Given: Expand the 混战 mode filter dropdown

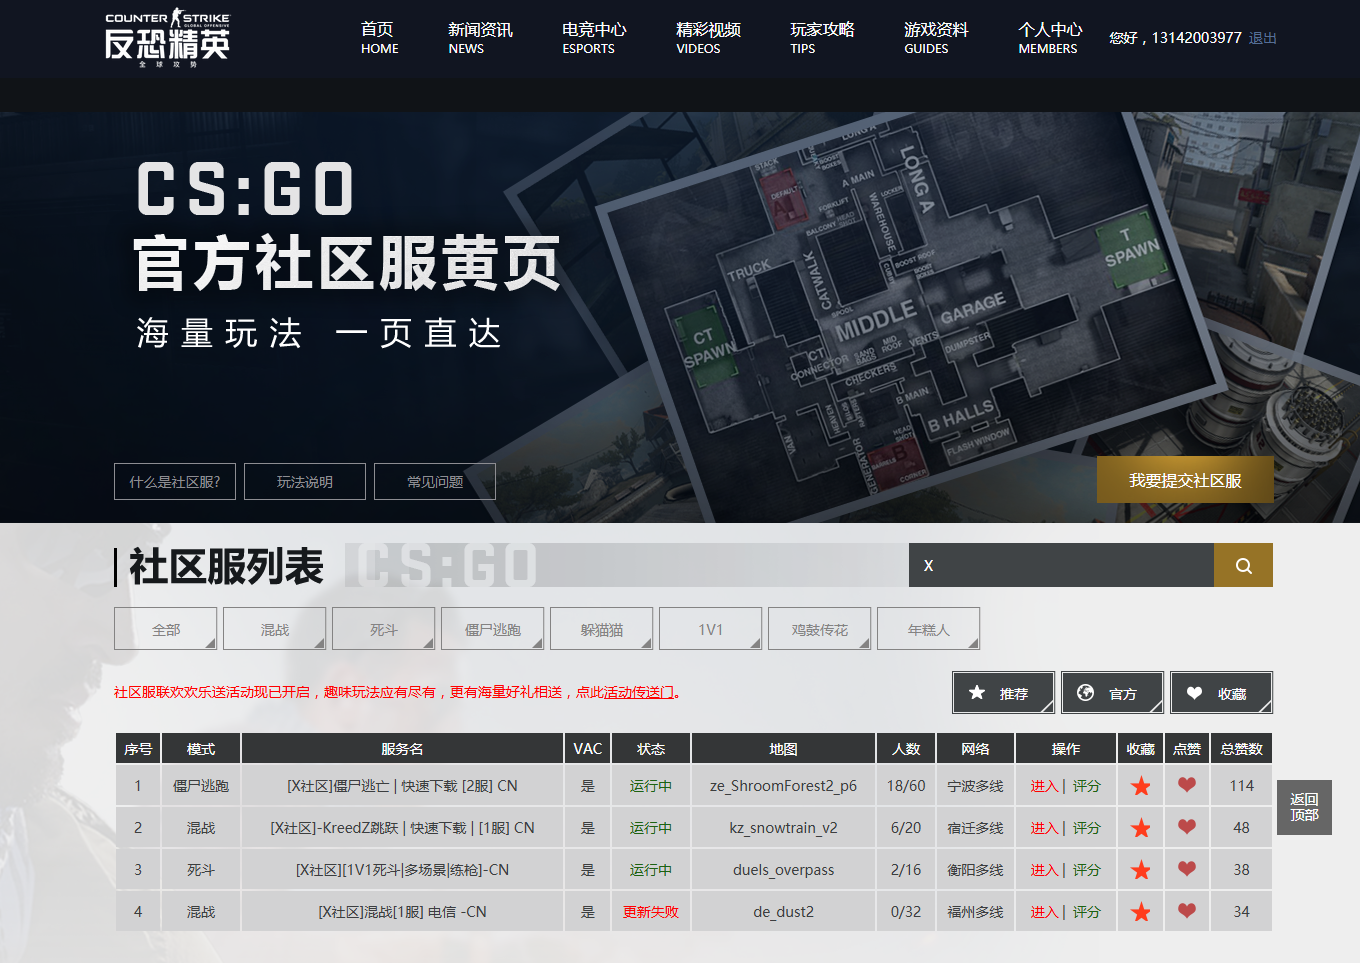Looking at the screenshot, I should pyautogui.click(x=275, y=629).
